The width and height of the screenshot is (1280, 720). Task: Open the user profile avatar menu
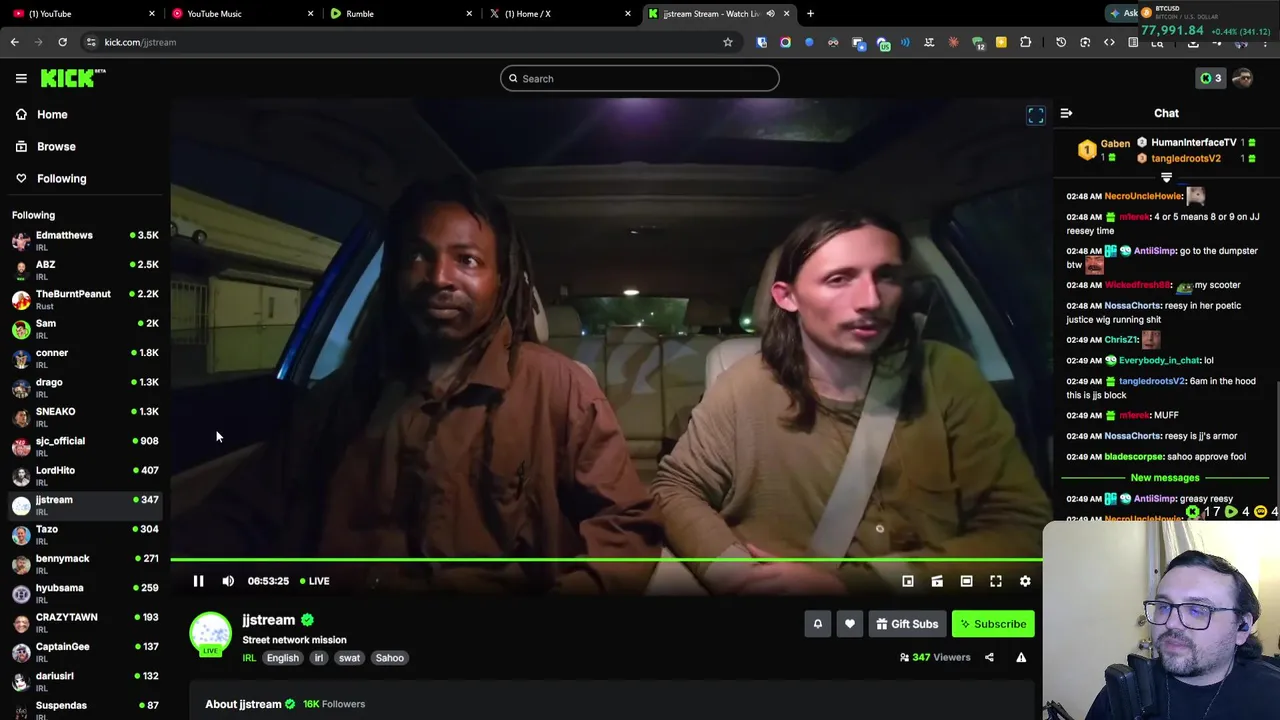1242,78
